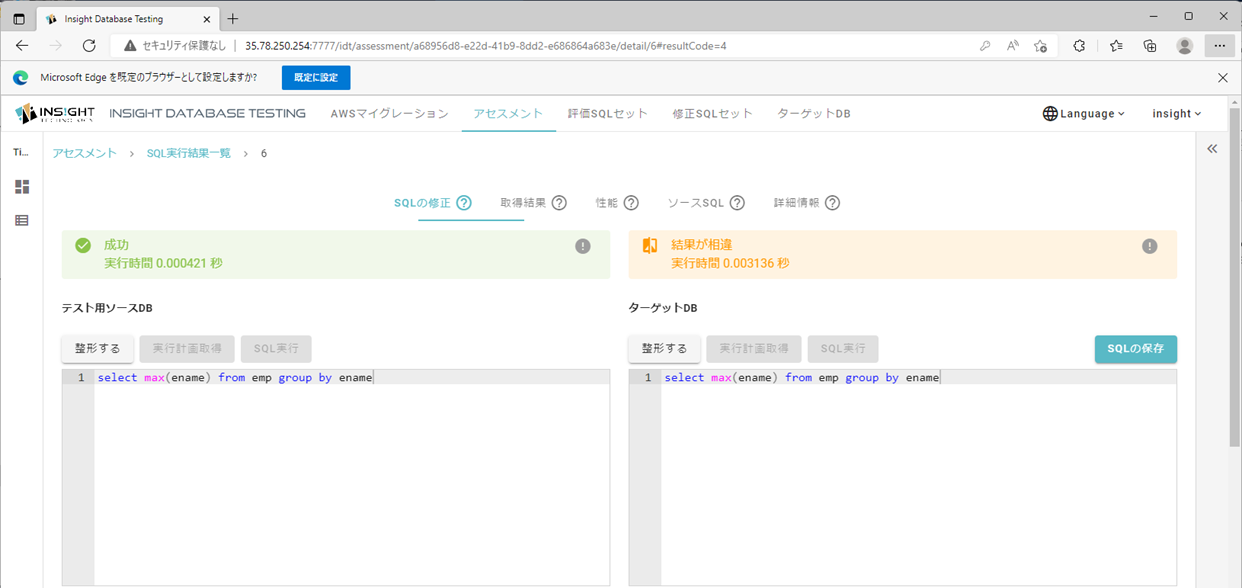Click the read aloud icon in address bar
1242x588 pixels.
click(x=1013, y=45)
